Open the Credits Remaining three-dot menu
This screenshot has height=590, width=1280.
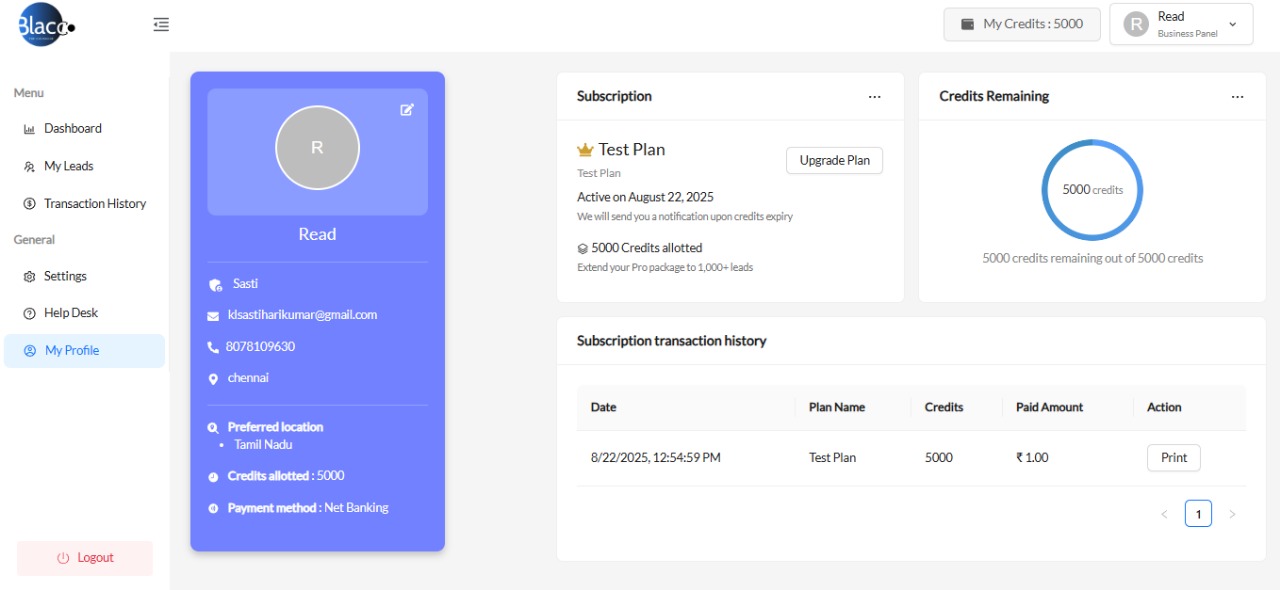[x=1238, y=97]
